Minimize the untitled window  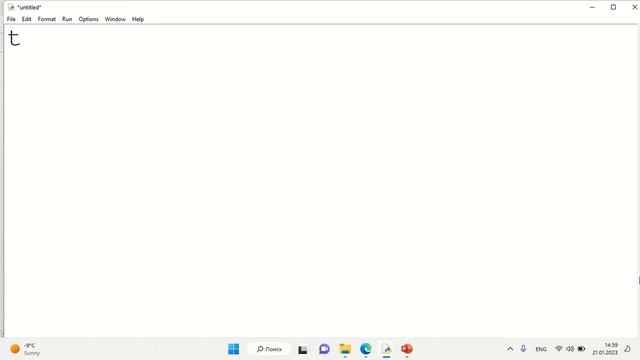[592, 7]
